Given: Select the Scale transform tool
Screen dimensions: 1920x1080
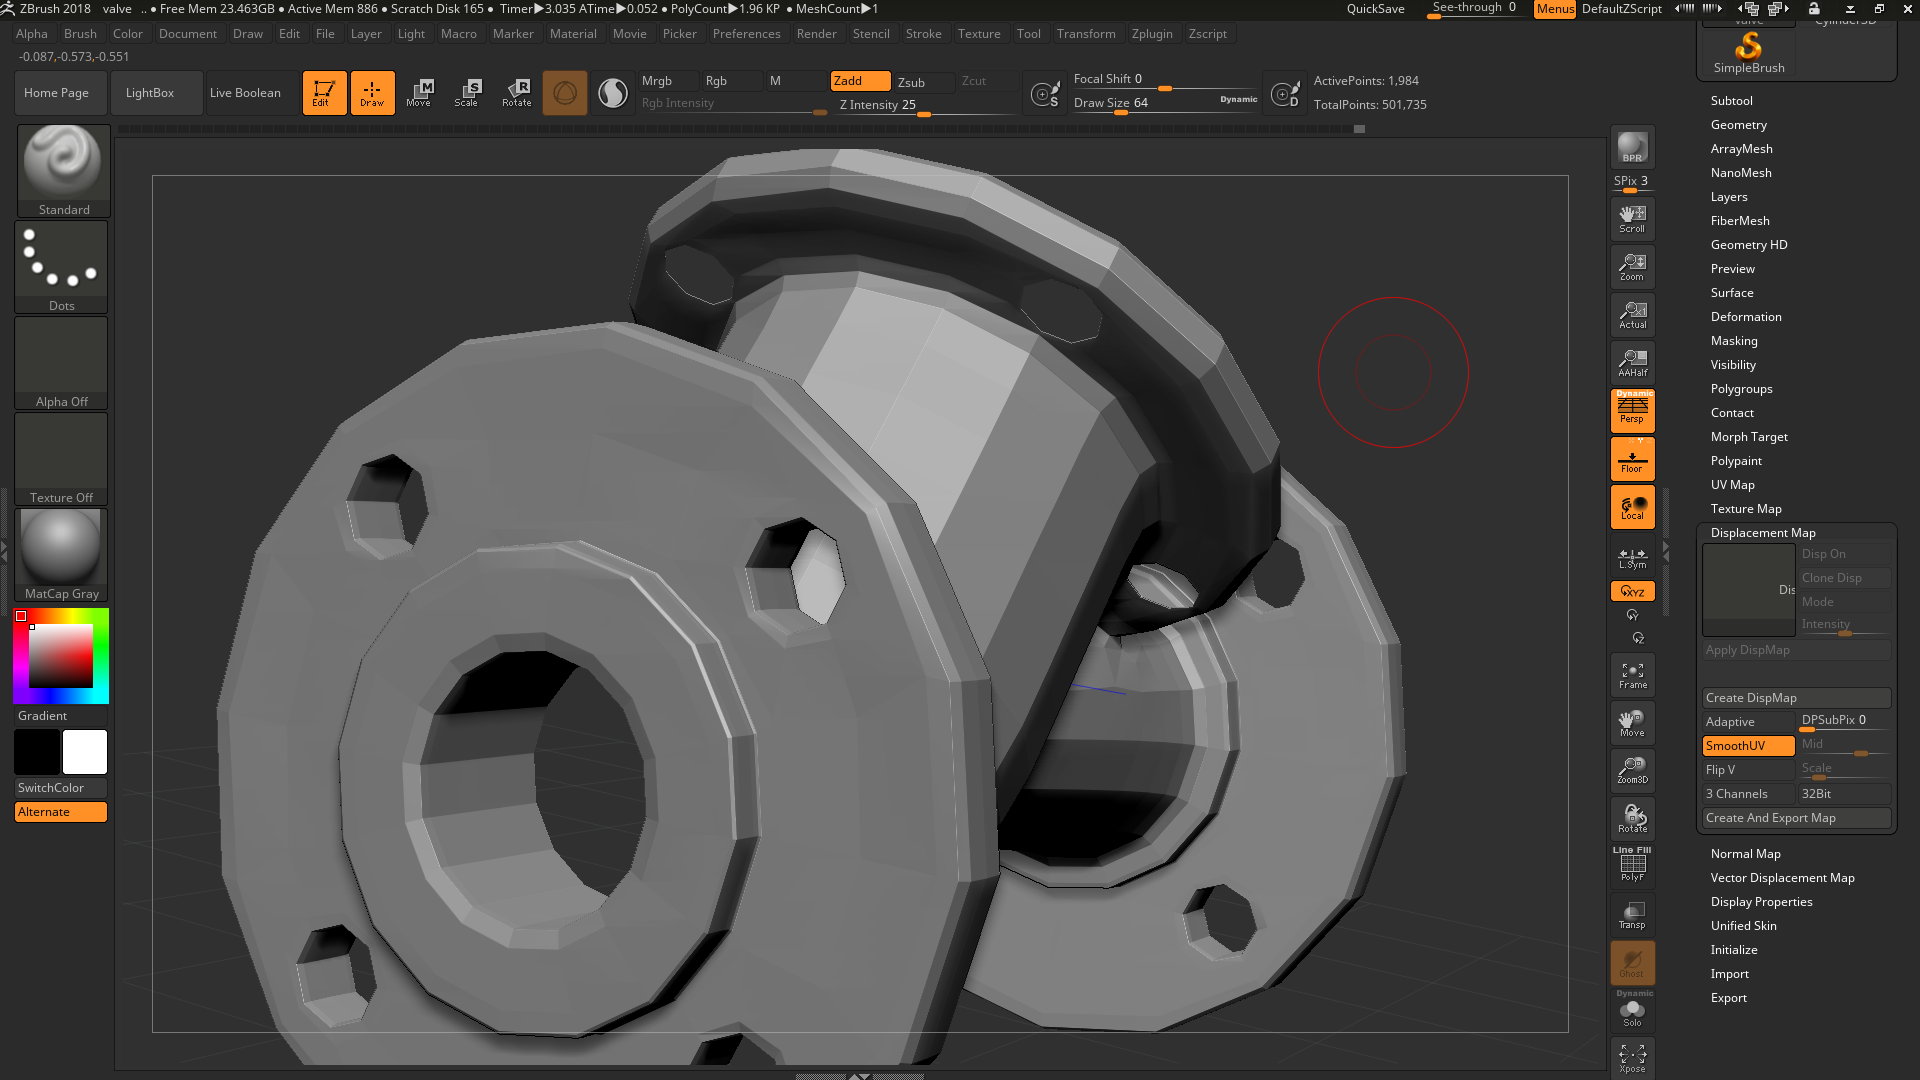Looking at the screenshot, I should (467, 93).
